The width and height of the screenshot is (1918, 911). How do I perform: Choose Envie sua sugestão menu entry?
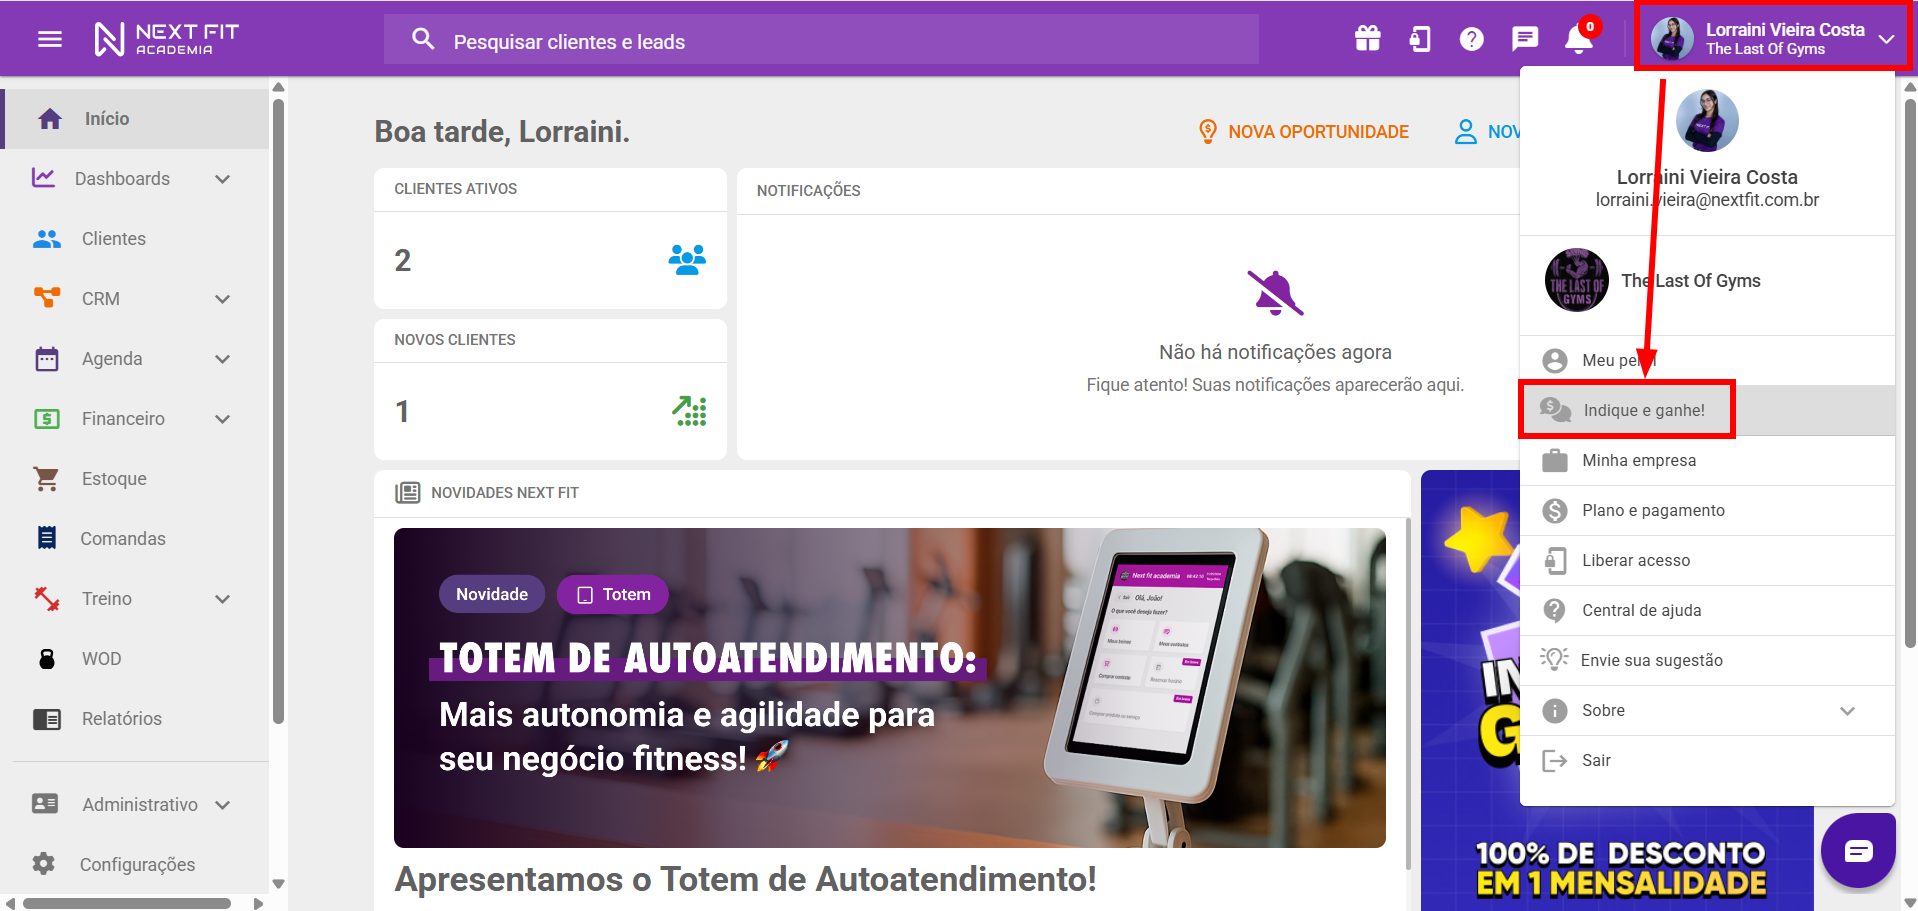[x=1707, y=660]
